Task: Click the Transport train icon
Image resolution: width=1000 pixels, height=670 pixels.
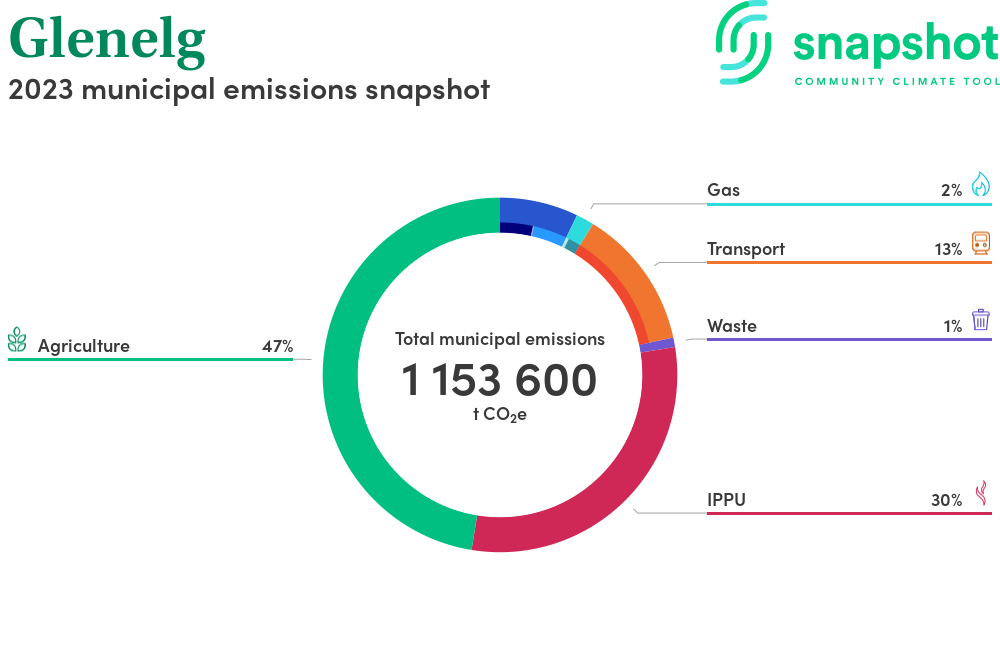Action: [x=980, y=244]
